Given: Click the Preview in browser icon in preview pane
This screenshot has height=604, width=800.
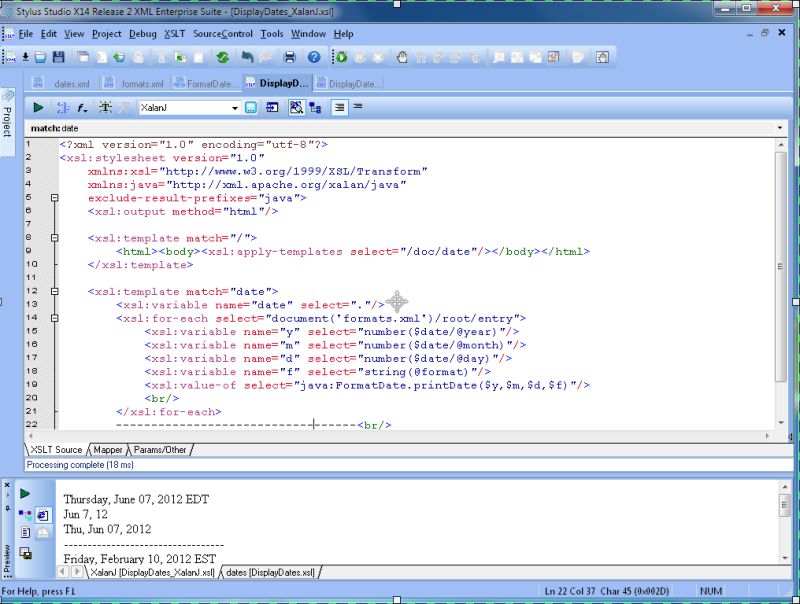Looking at the screenshot, I should pos(42,515).
